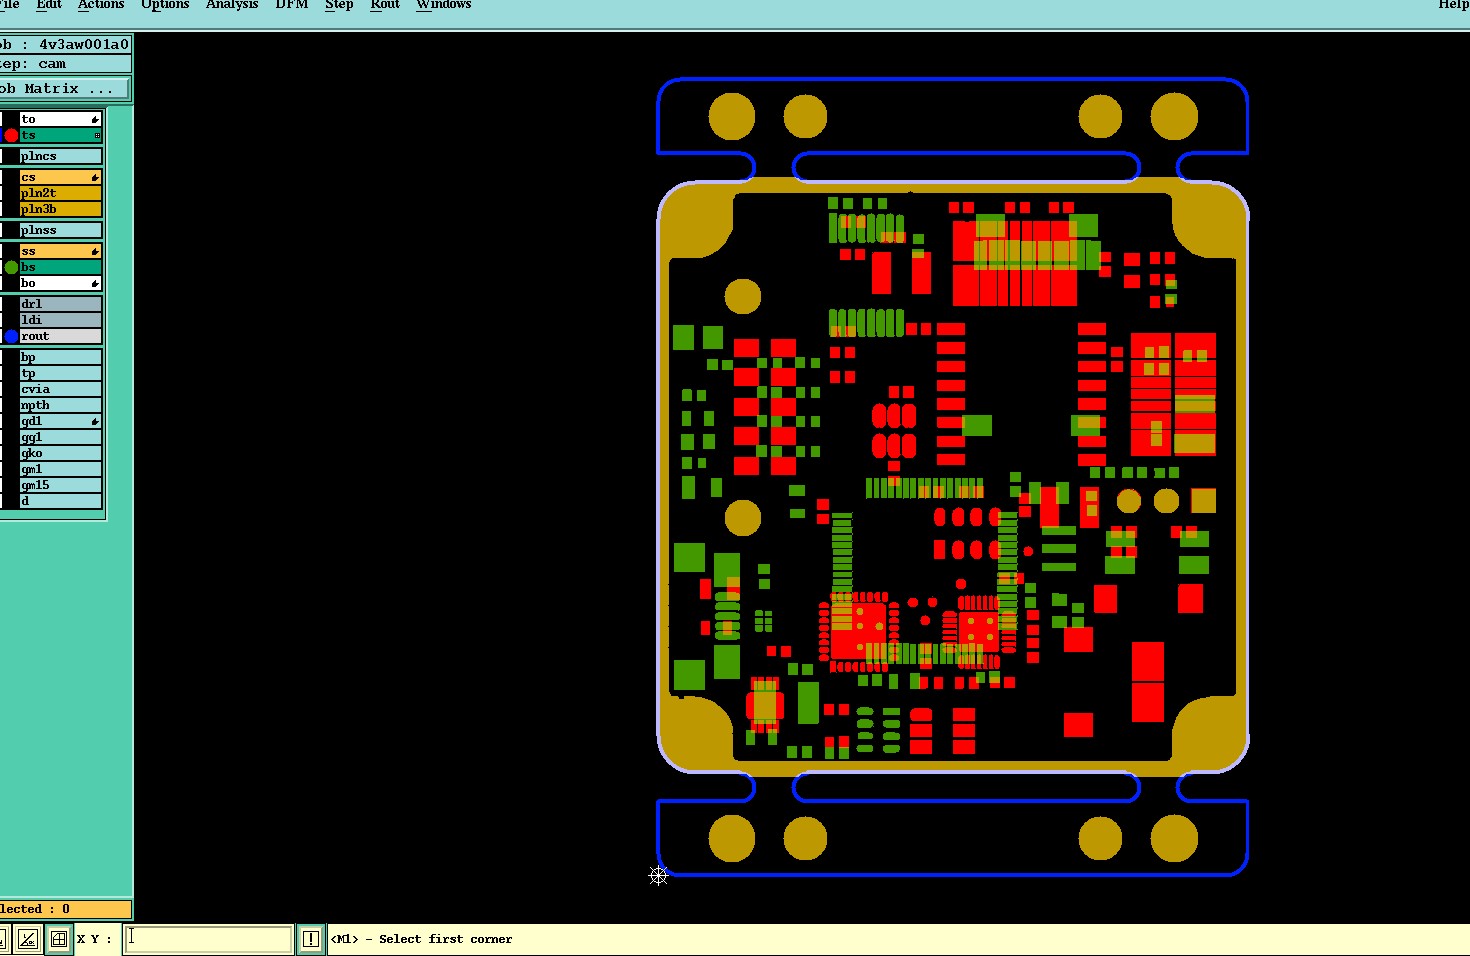Select the 'npth' layer row

tap(60, 405)
